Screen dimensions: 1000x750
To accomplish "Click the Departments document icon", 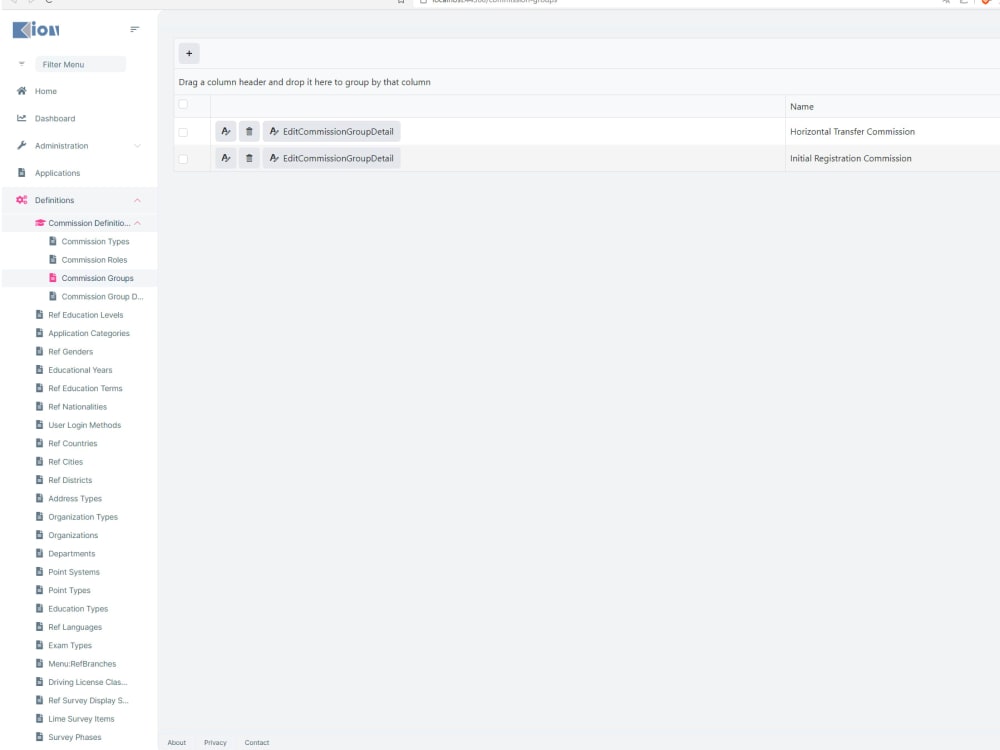I will (x=40, y=554).
